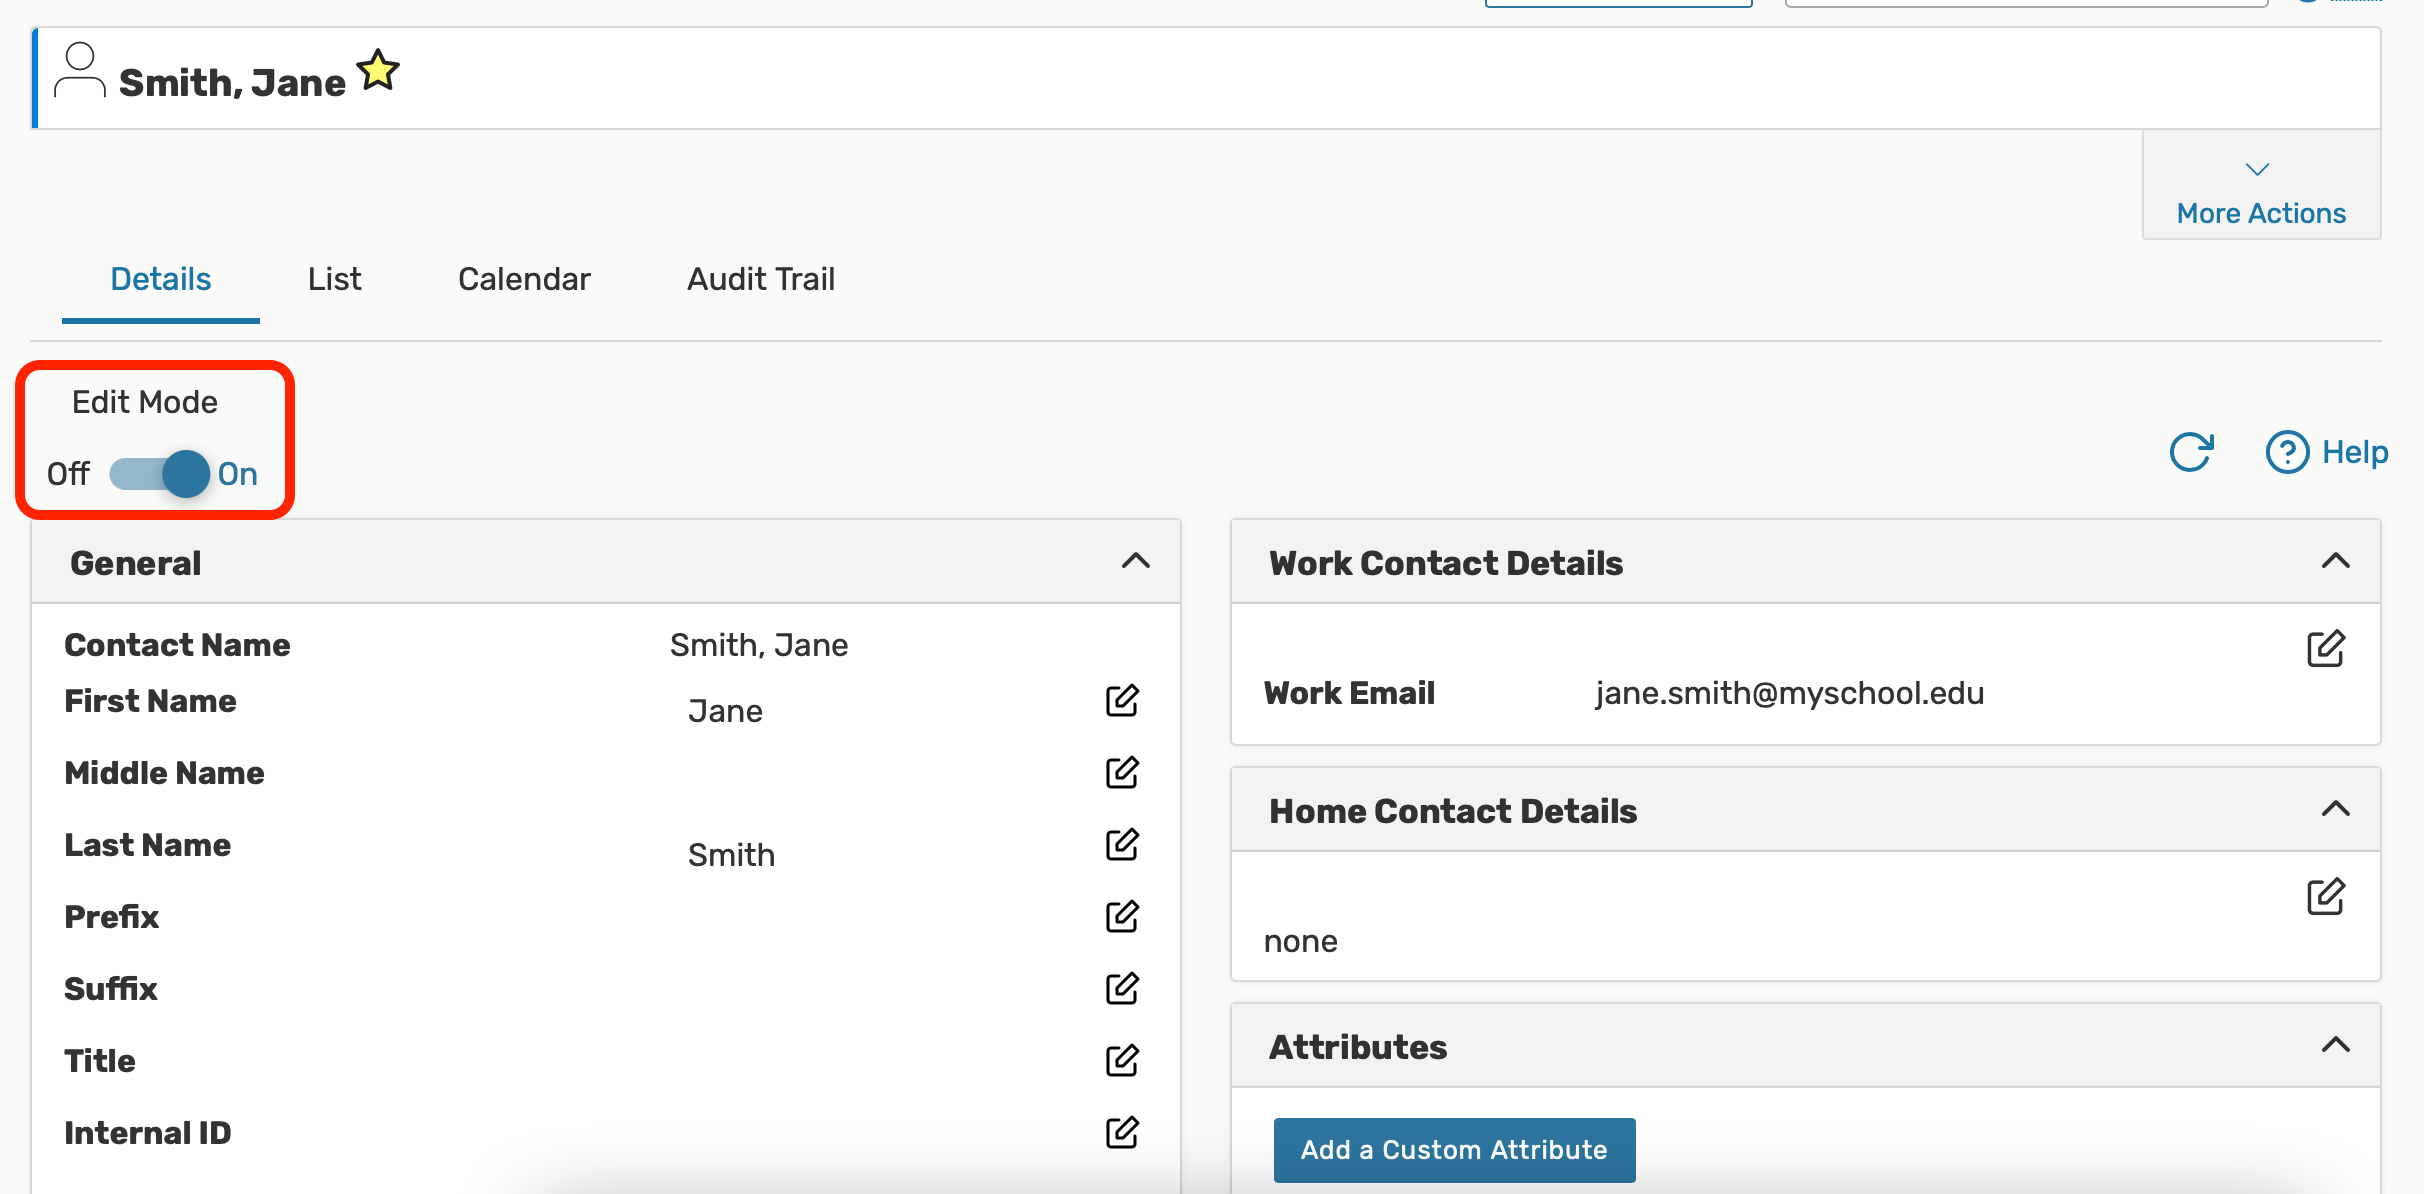
Task: Open the Calendar tab
Action: [524, 279]
